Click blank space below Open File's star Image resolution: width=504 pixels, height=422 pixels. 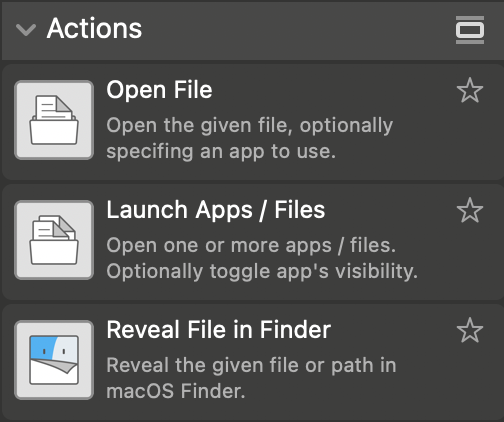coord(470,140)
